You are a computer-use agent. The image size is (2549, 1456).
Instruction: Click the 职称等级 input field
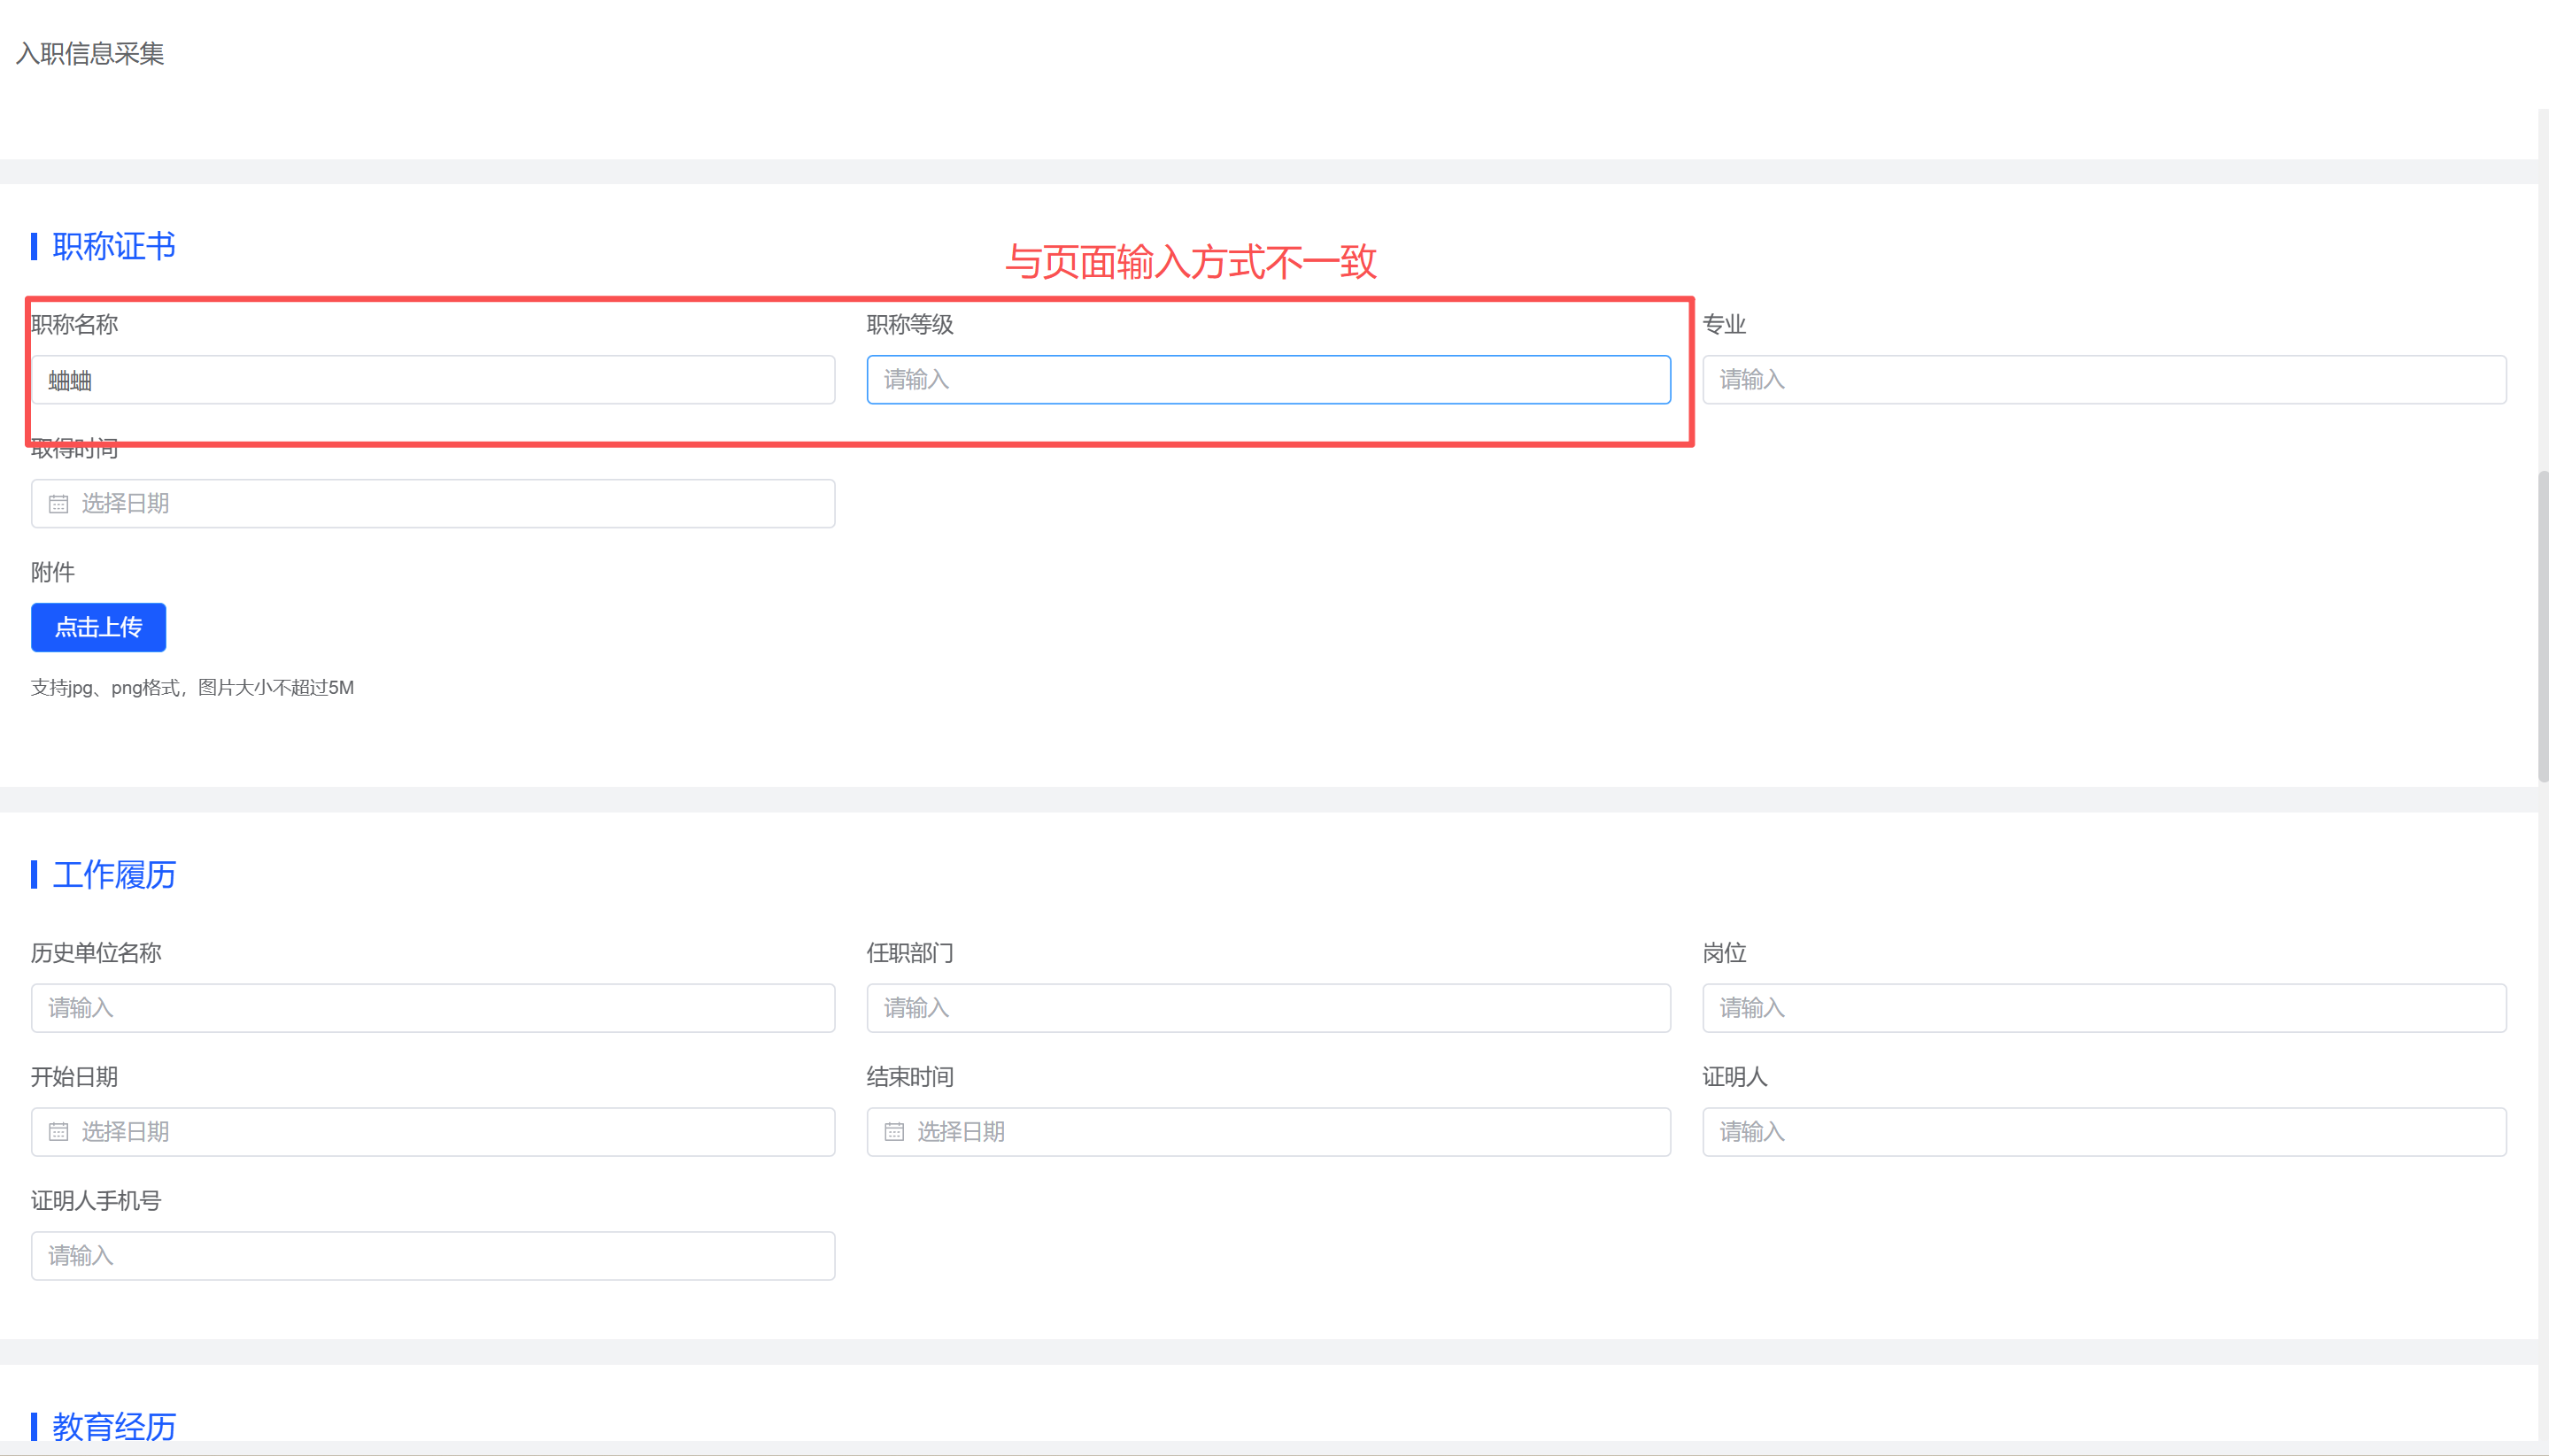tap(1268, 380)
